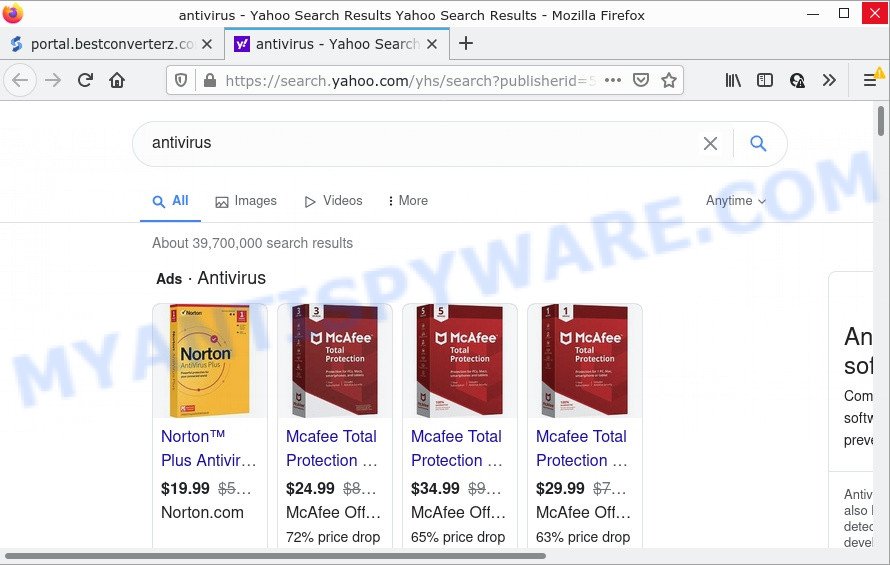
Task: Open Mcafee Total Protection $24.99 link
Action: (332, 448)
